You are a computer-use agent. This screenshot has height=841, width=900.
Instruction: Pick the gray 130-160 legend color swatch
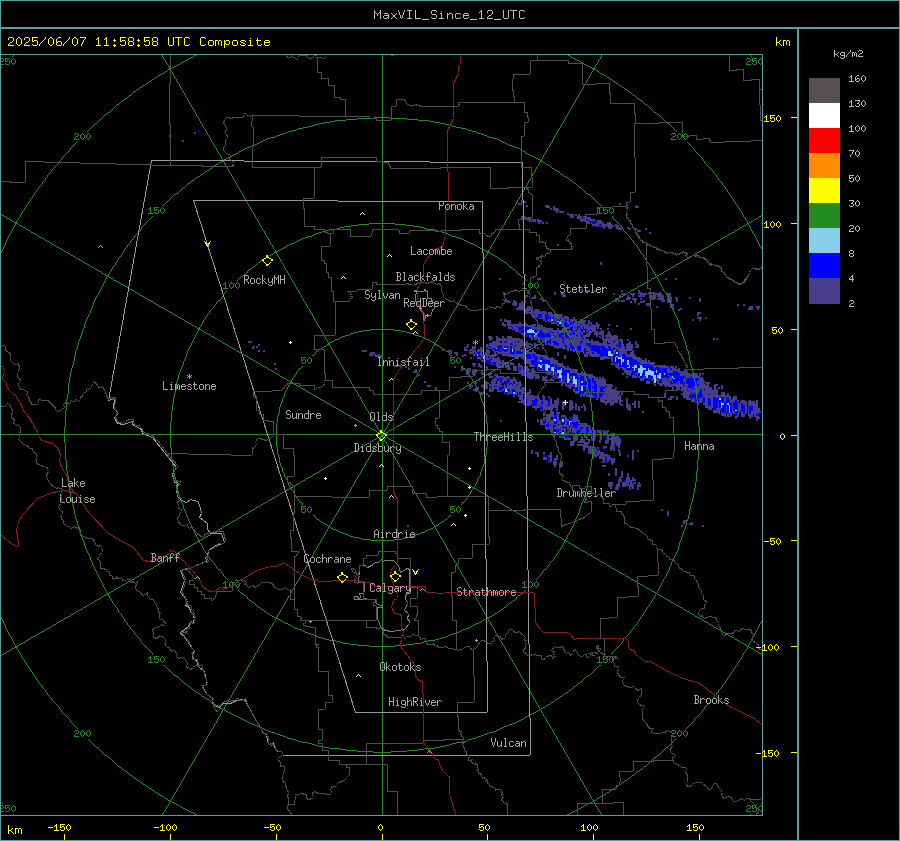[824, 91]
